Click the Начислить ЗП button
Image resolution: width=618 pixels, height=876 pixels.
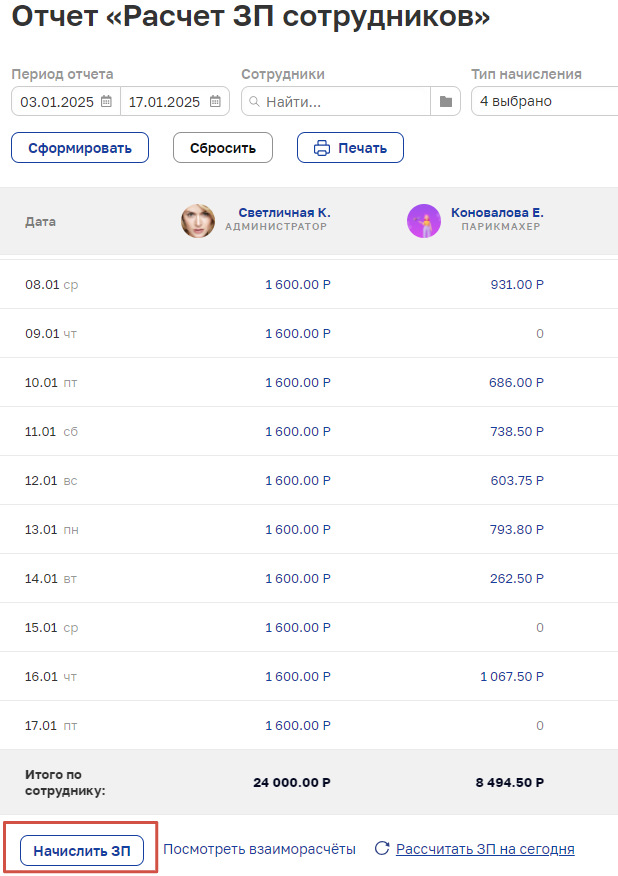click(82, 850)
